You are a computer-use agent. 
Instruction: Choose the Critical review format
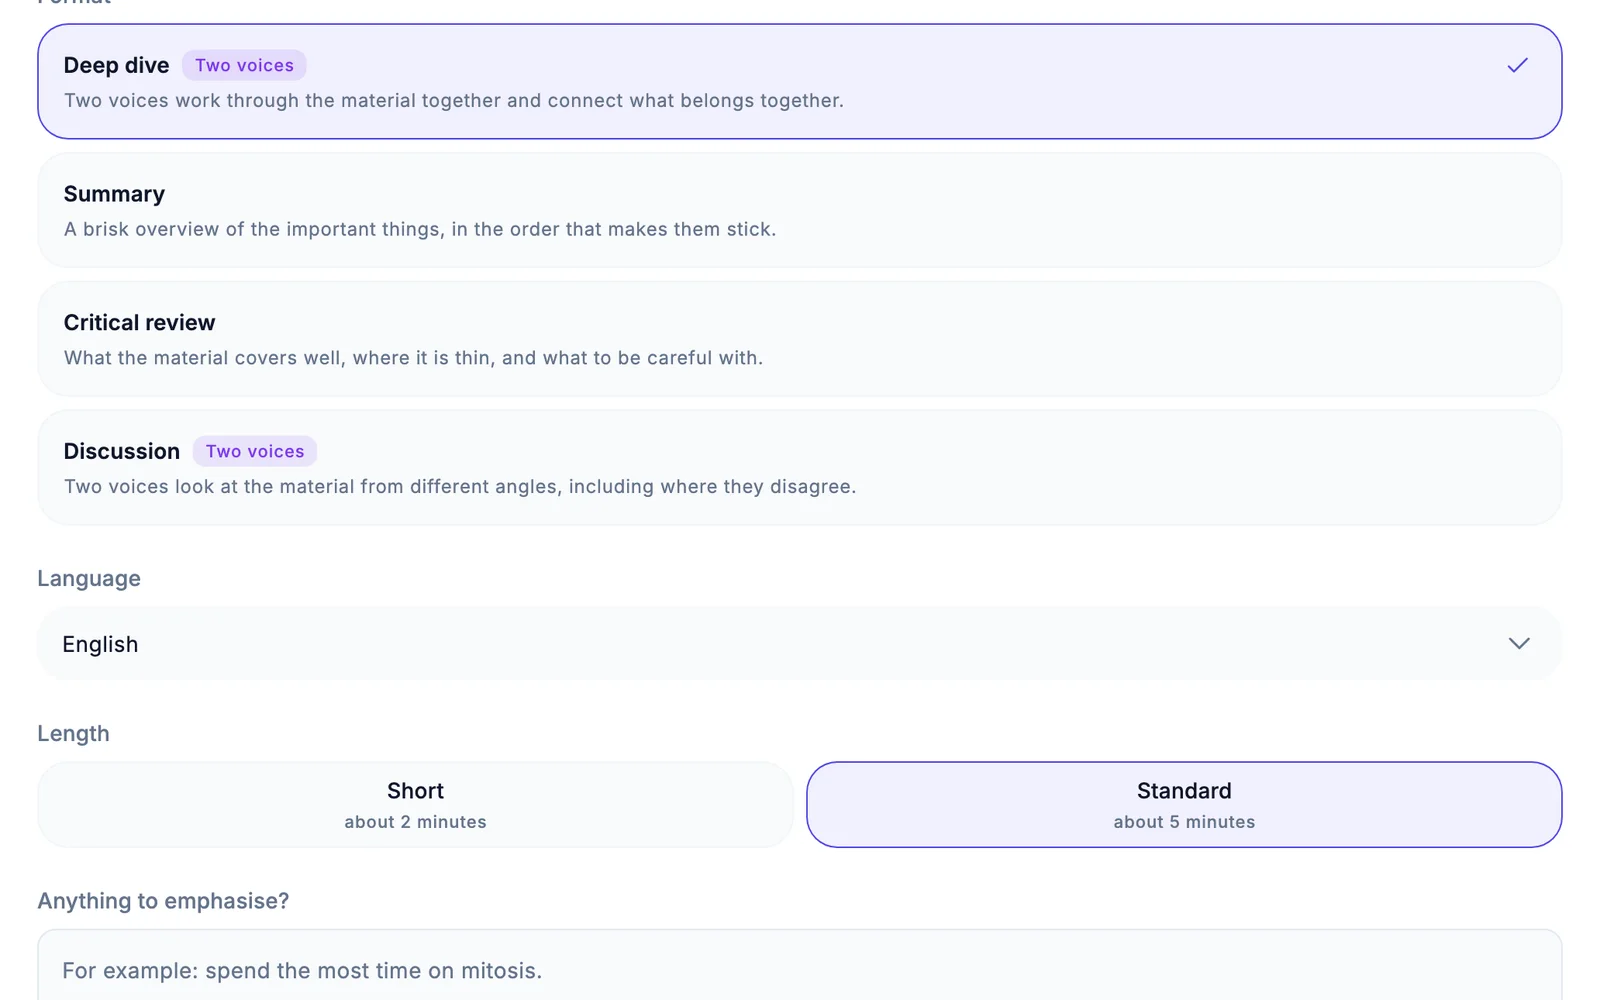tap(800, 340)
